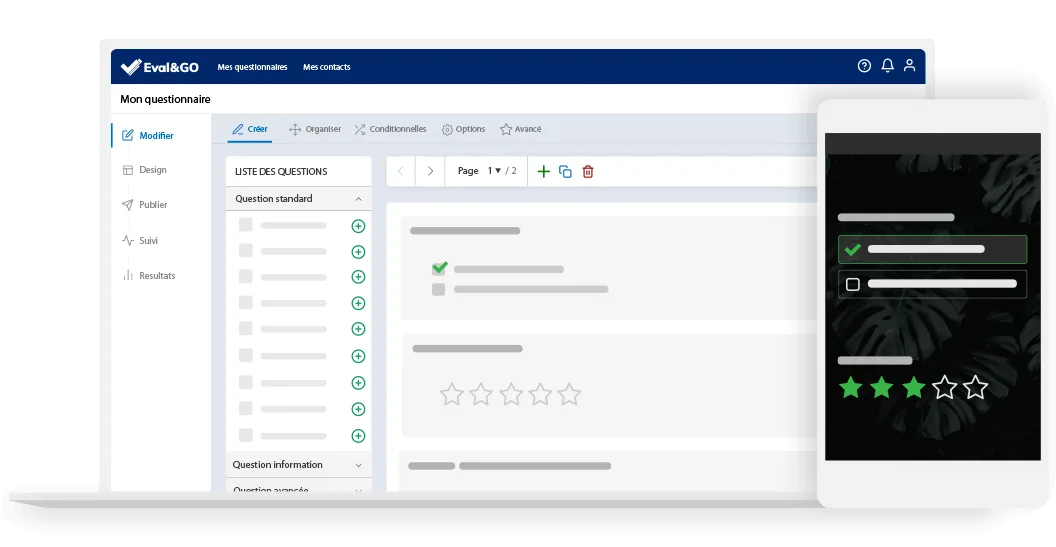
Task: Delete the page with trash icon
Action: pyautogui.click(x=588, y=172)
